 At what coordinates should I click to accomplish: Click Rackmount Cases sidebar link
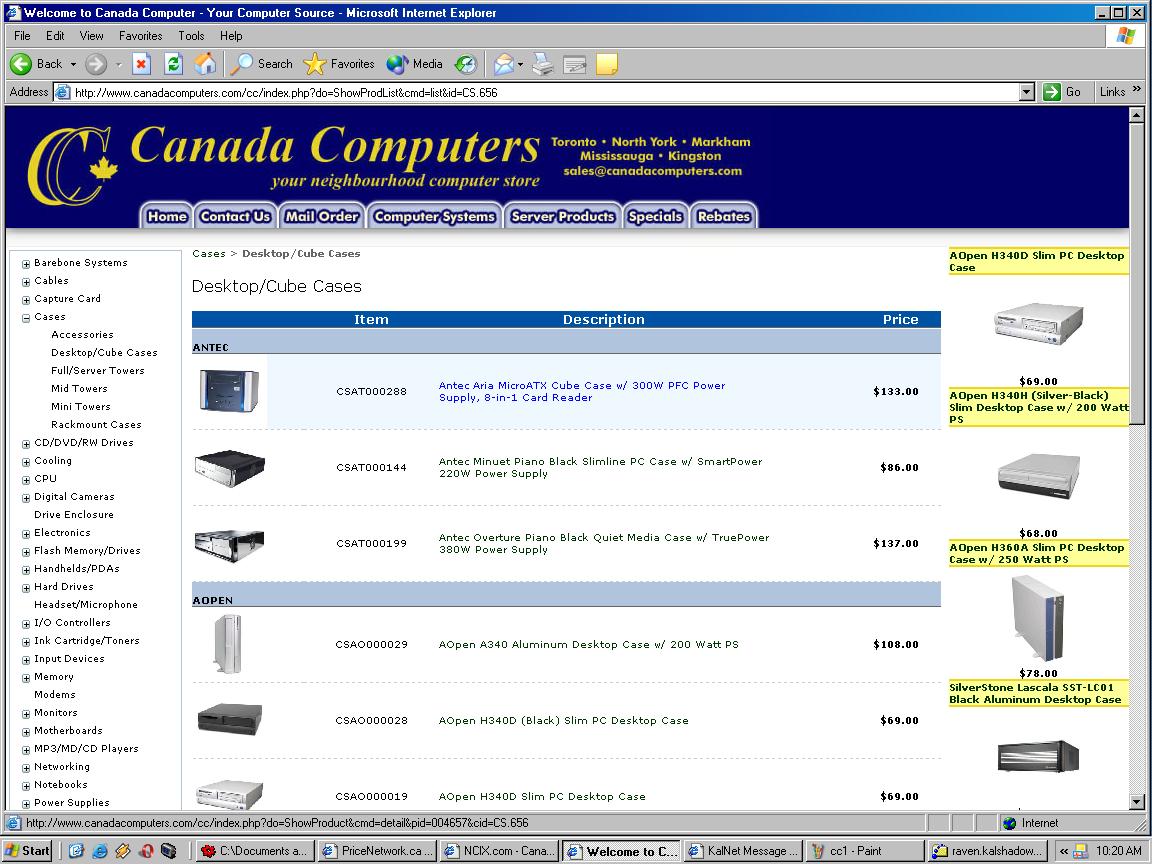[x=96, y=425]
